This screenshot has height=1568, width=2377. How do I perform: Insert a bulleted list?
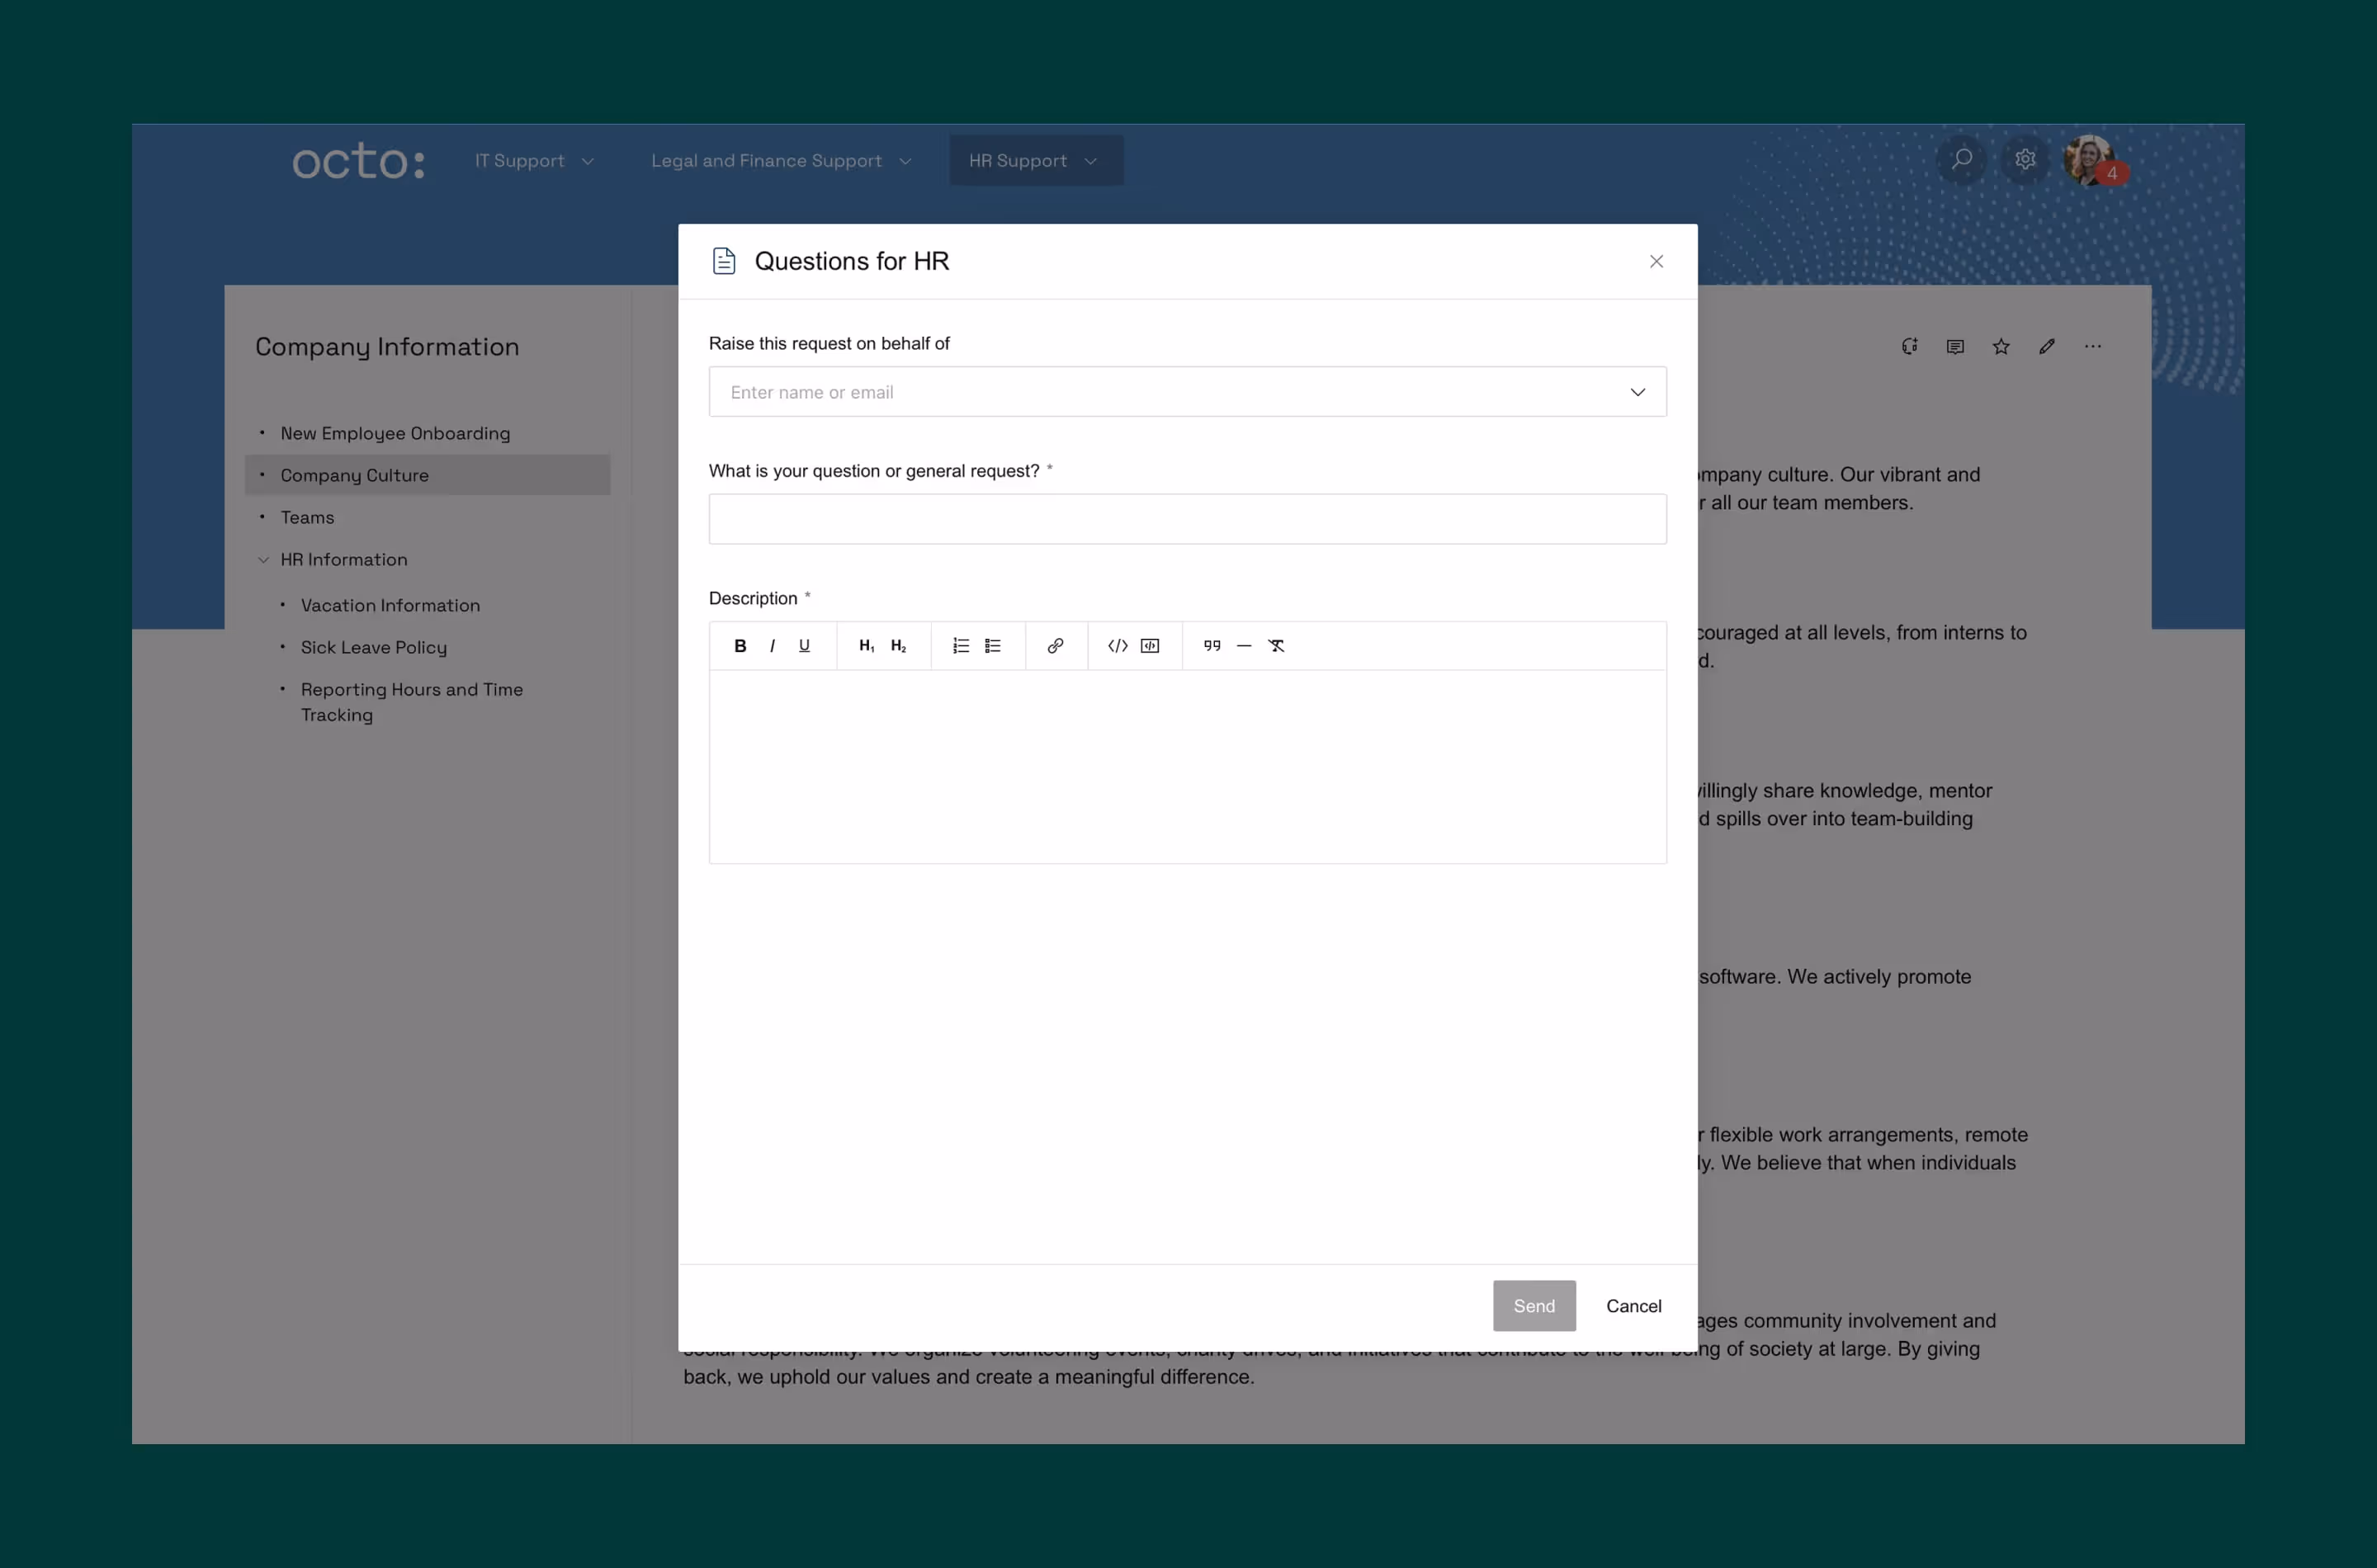(x=993, y=646)
